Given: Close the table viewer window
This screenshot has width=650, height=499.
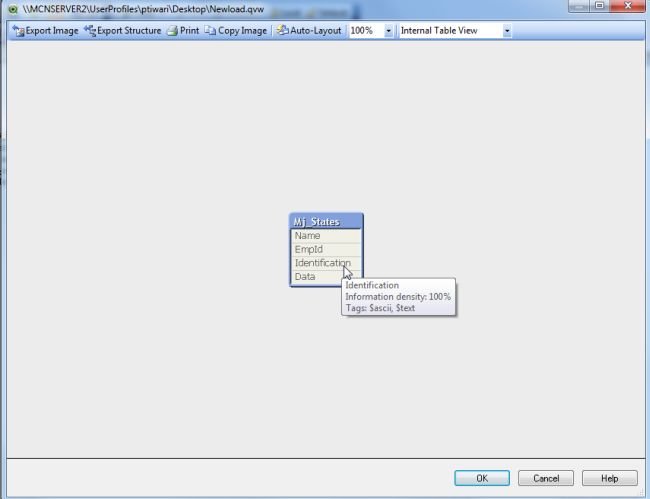Looking at the screenshot, I should click(628, 6).
